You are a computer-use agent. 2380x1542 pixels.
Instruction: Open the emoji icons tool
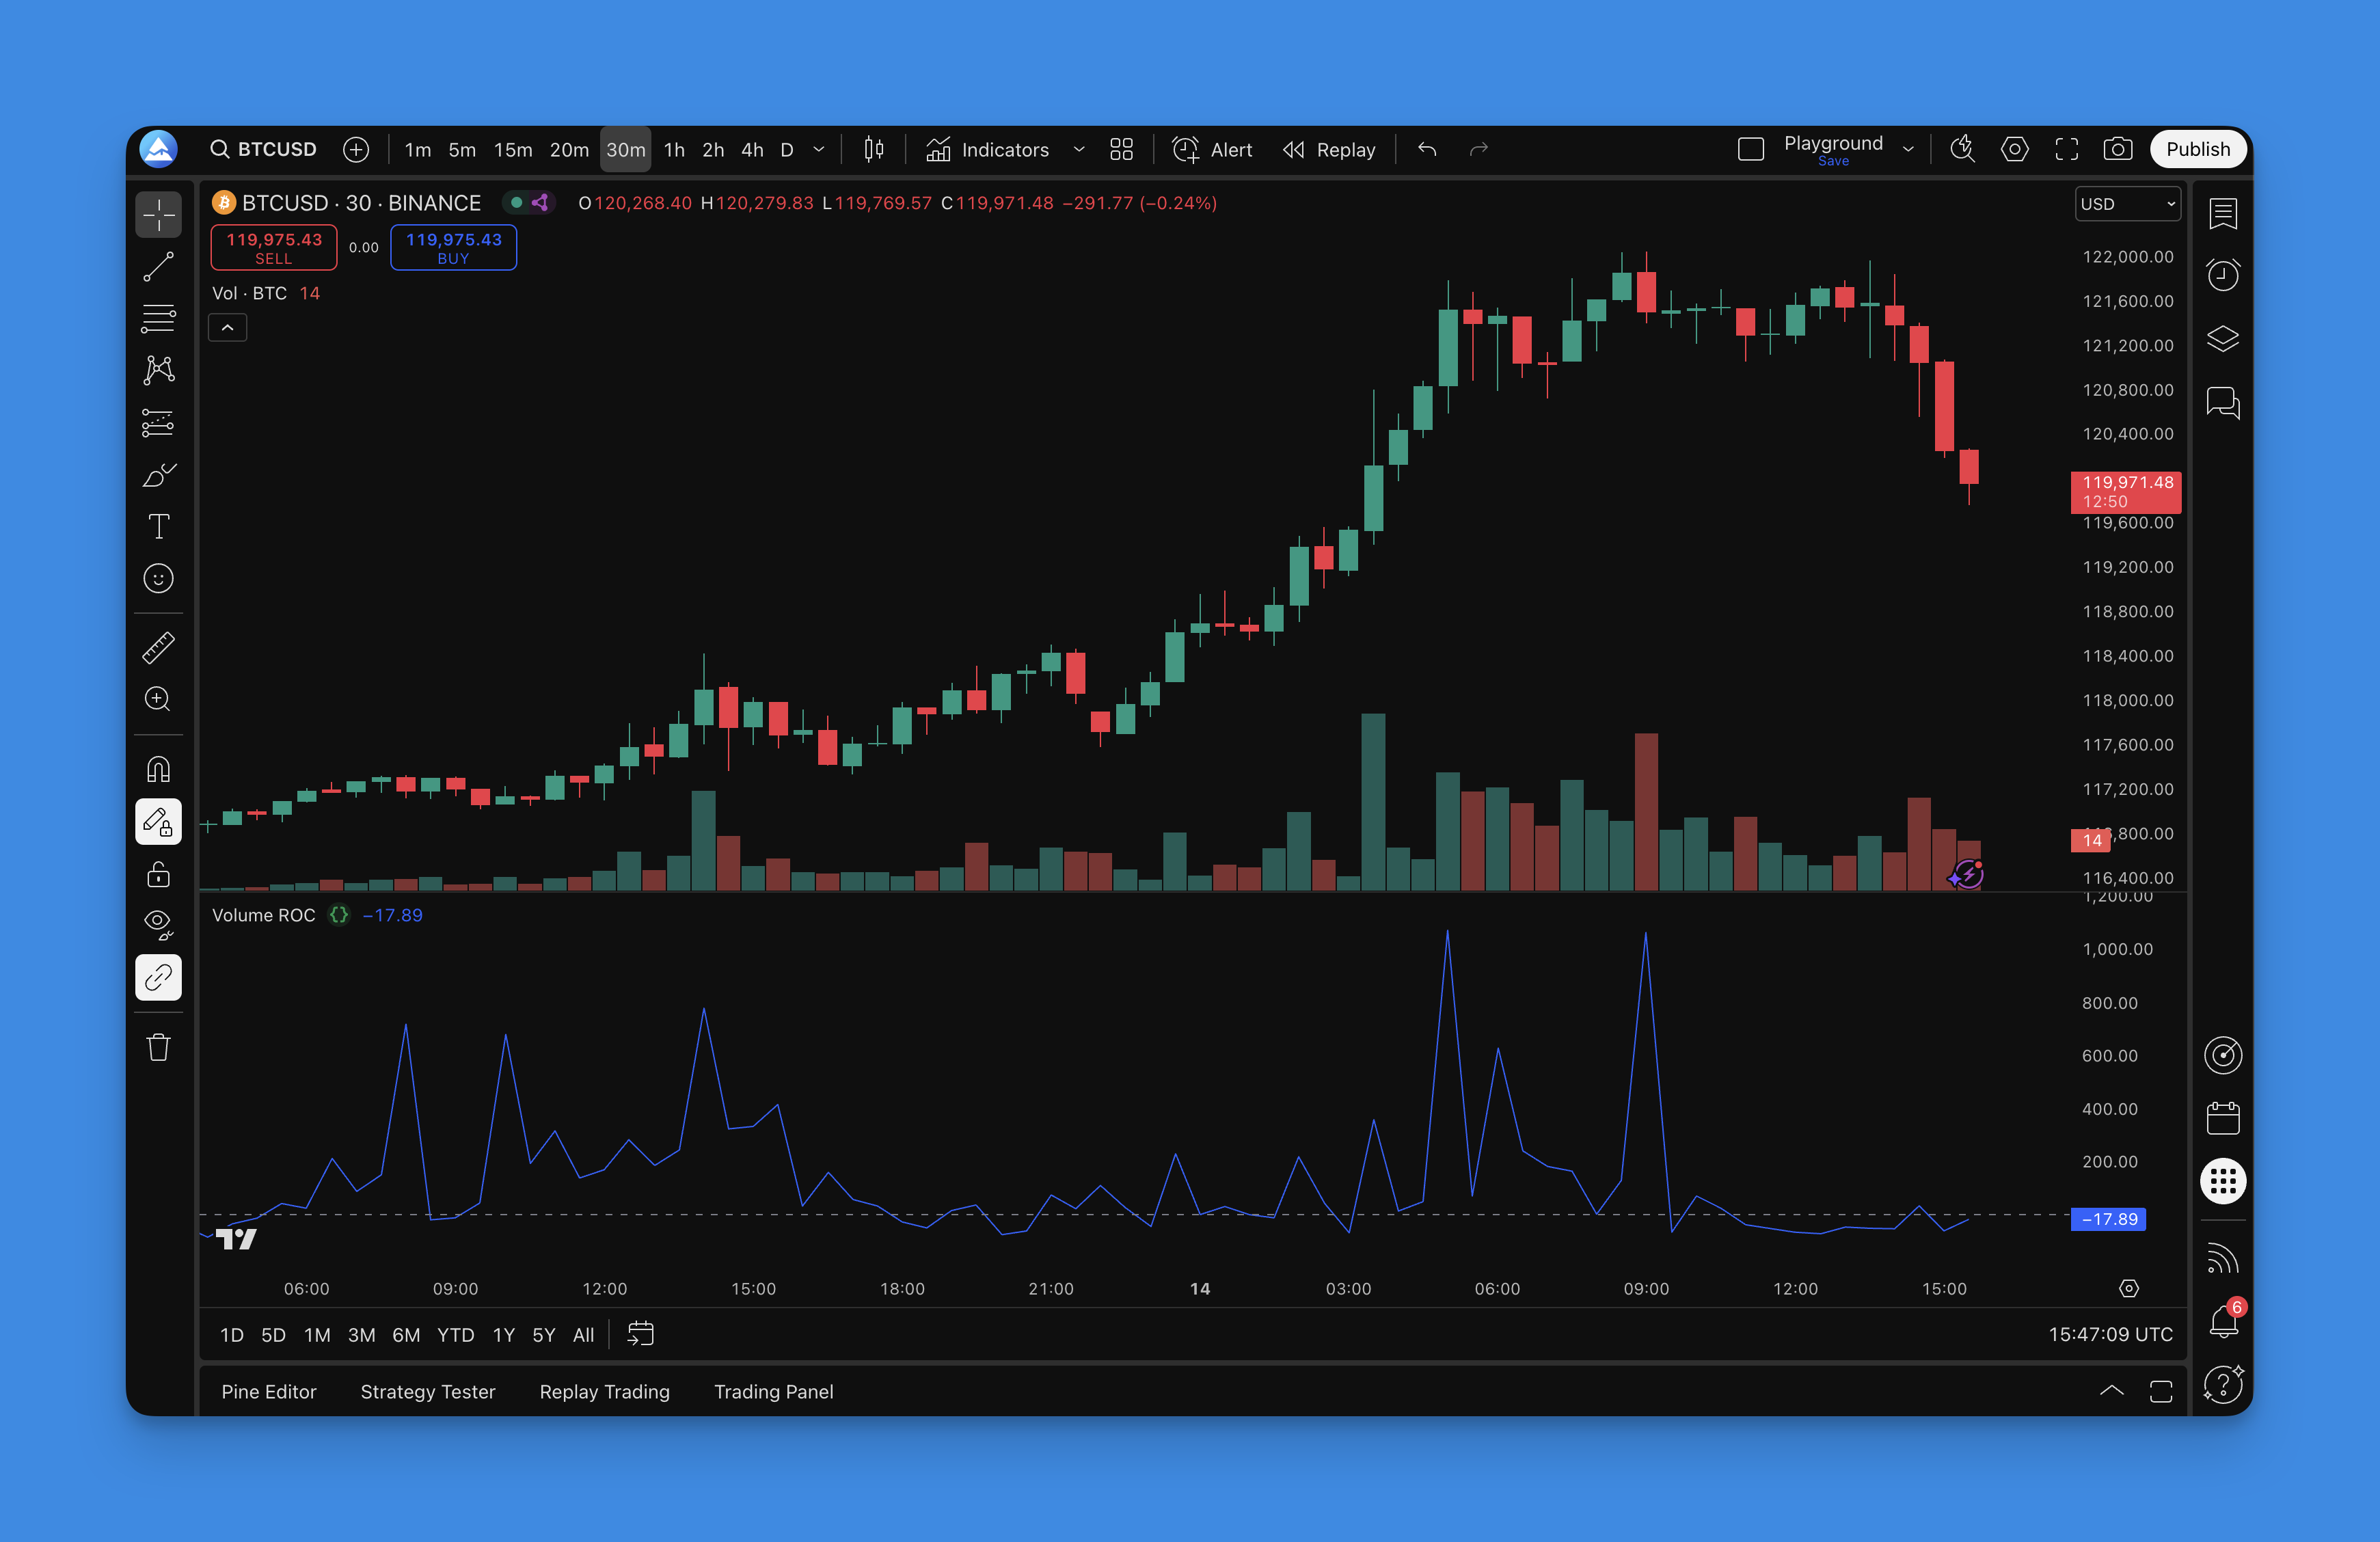pos(158,579)
